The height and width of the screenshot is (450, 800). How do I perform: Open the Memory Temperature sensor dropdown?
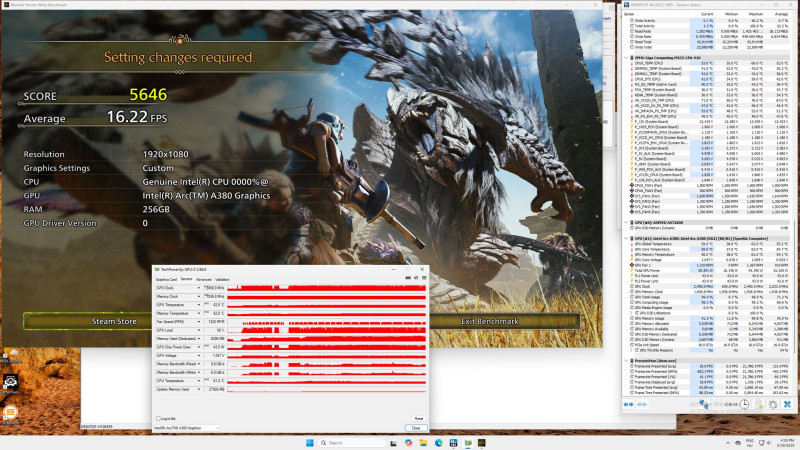coord(198,313)
